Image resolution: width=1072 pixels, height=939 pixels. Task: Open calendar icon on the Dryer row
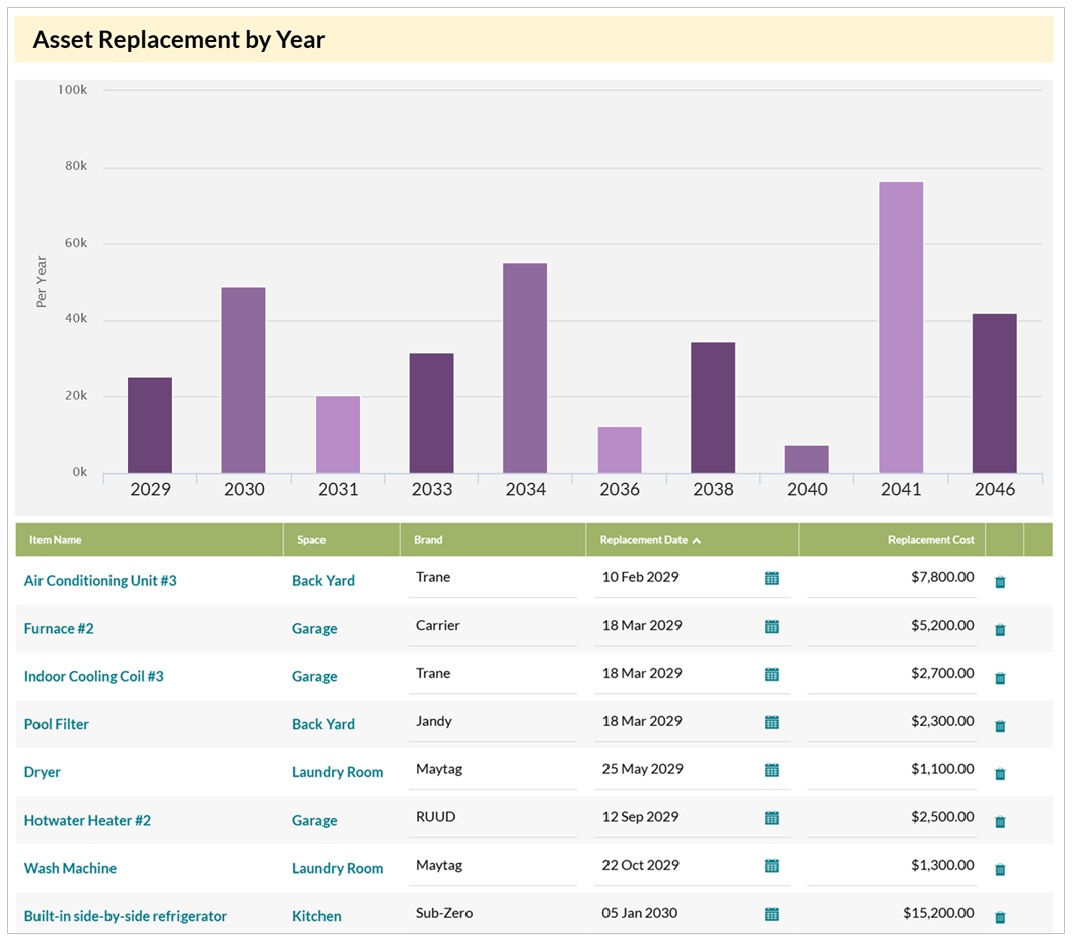tap(771, 769)
